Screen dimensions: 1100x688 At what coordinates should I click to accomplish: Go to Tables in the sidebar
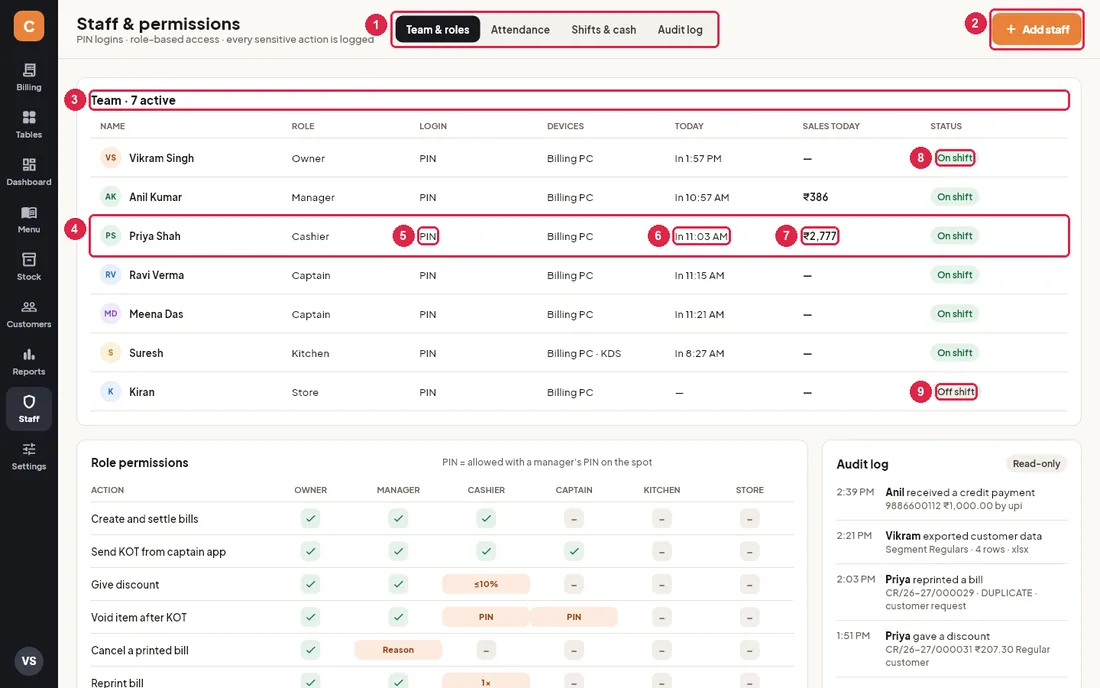click(x=29, y=125)
